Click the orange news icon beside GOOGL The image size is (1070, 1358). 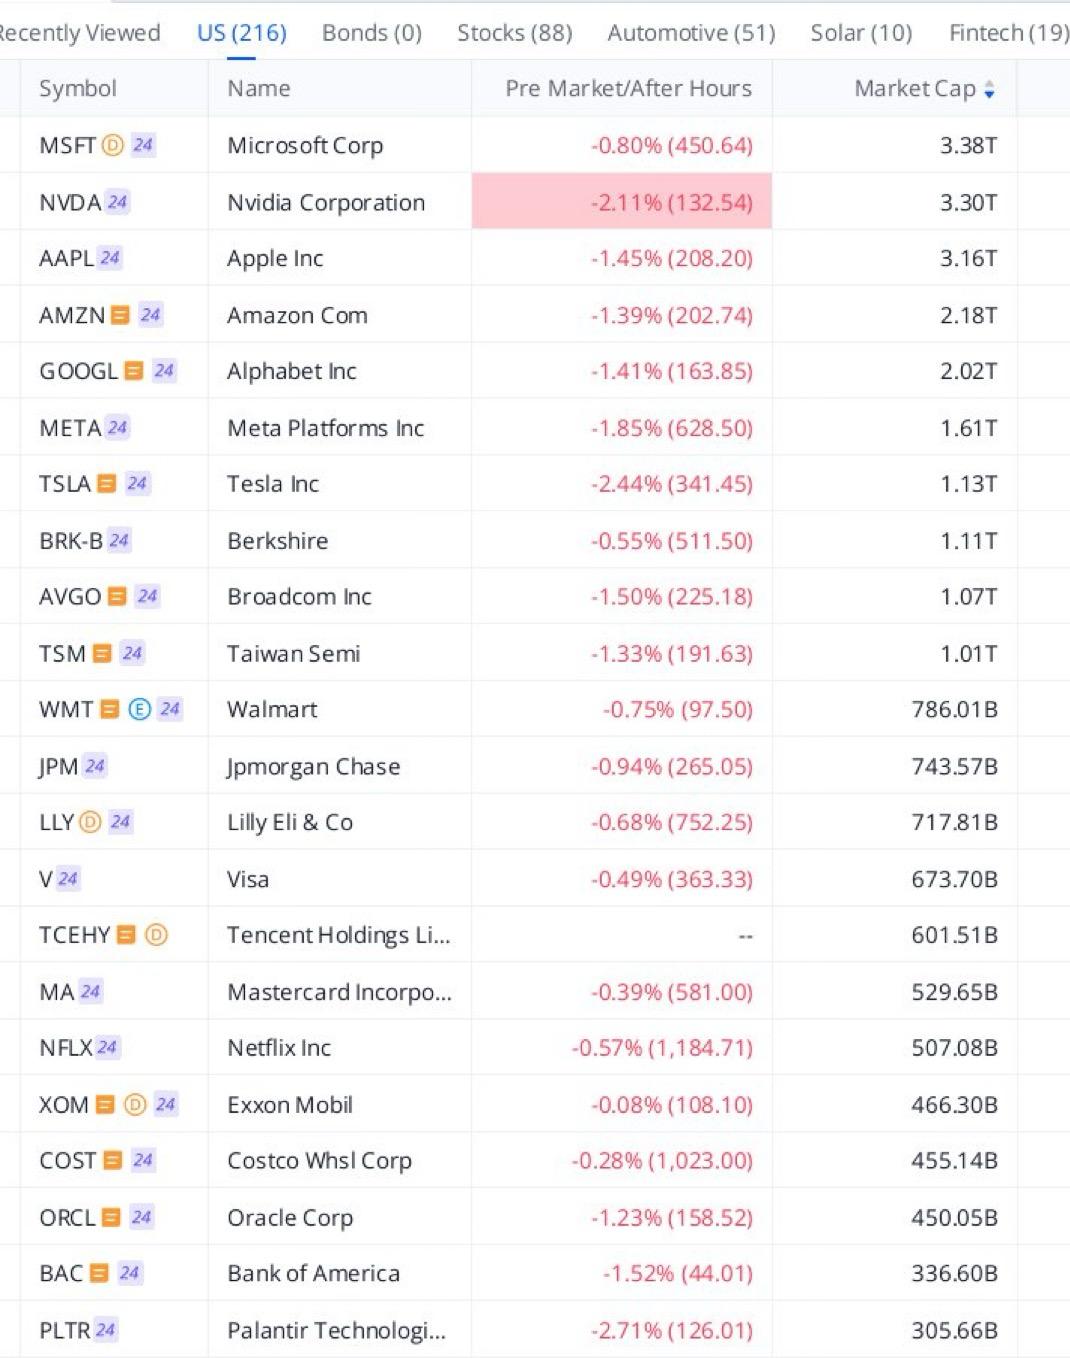pos(134,371)
